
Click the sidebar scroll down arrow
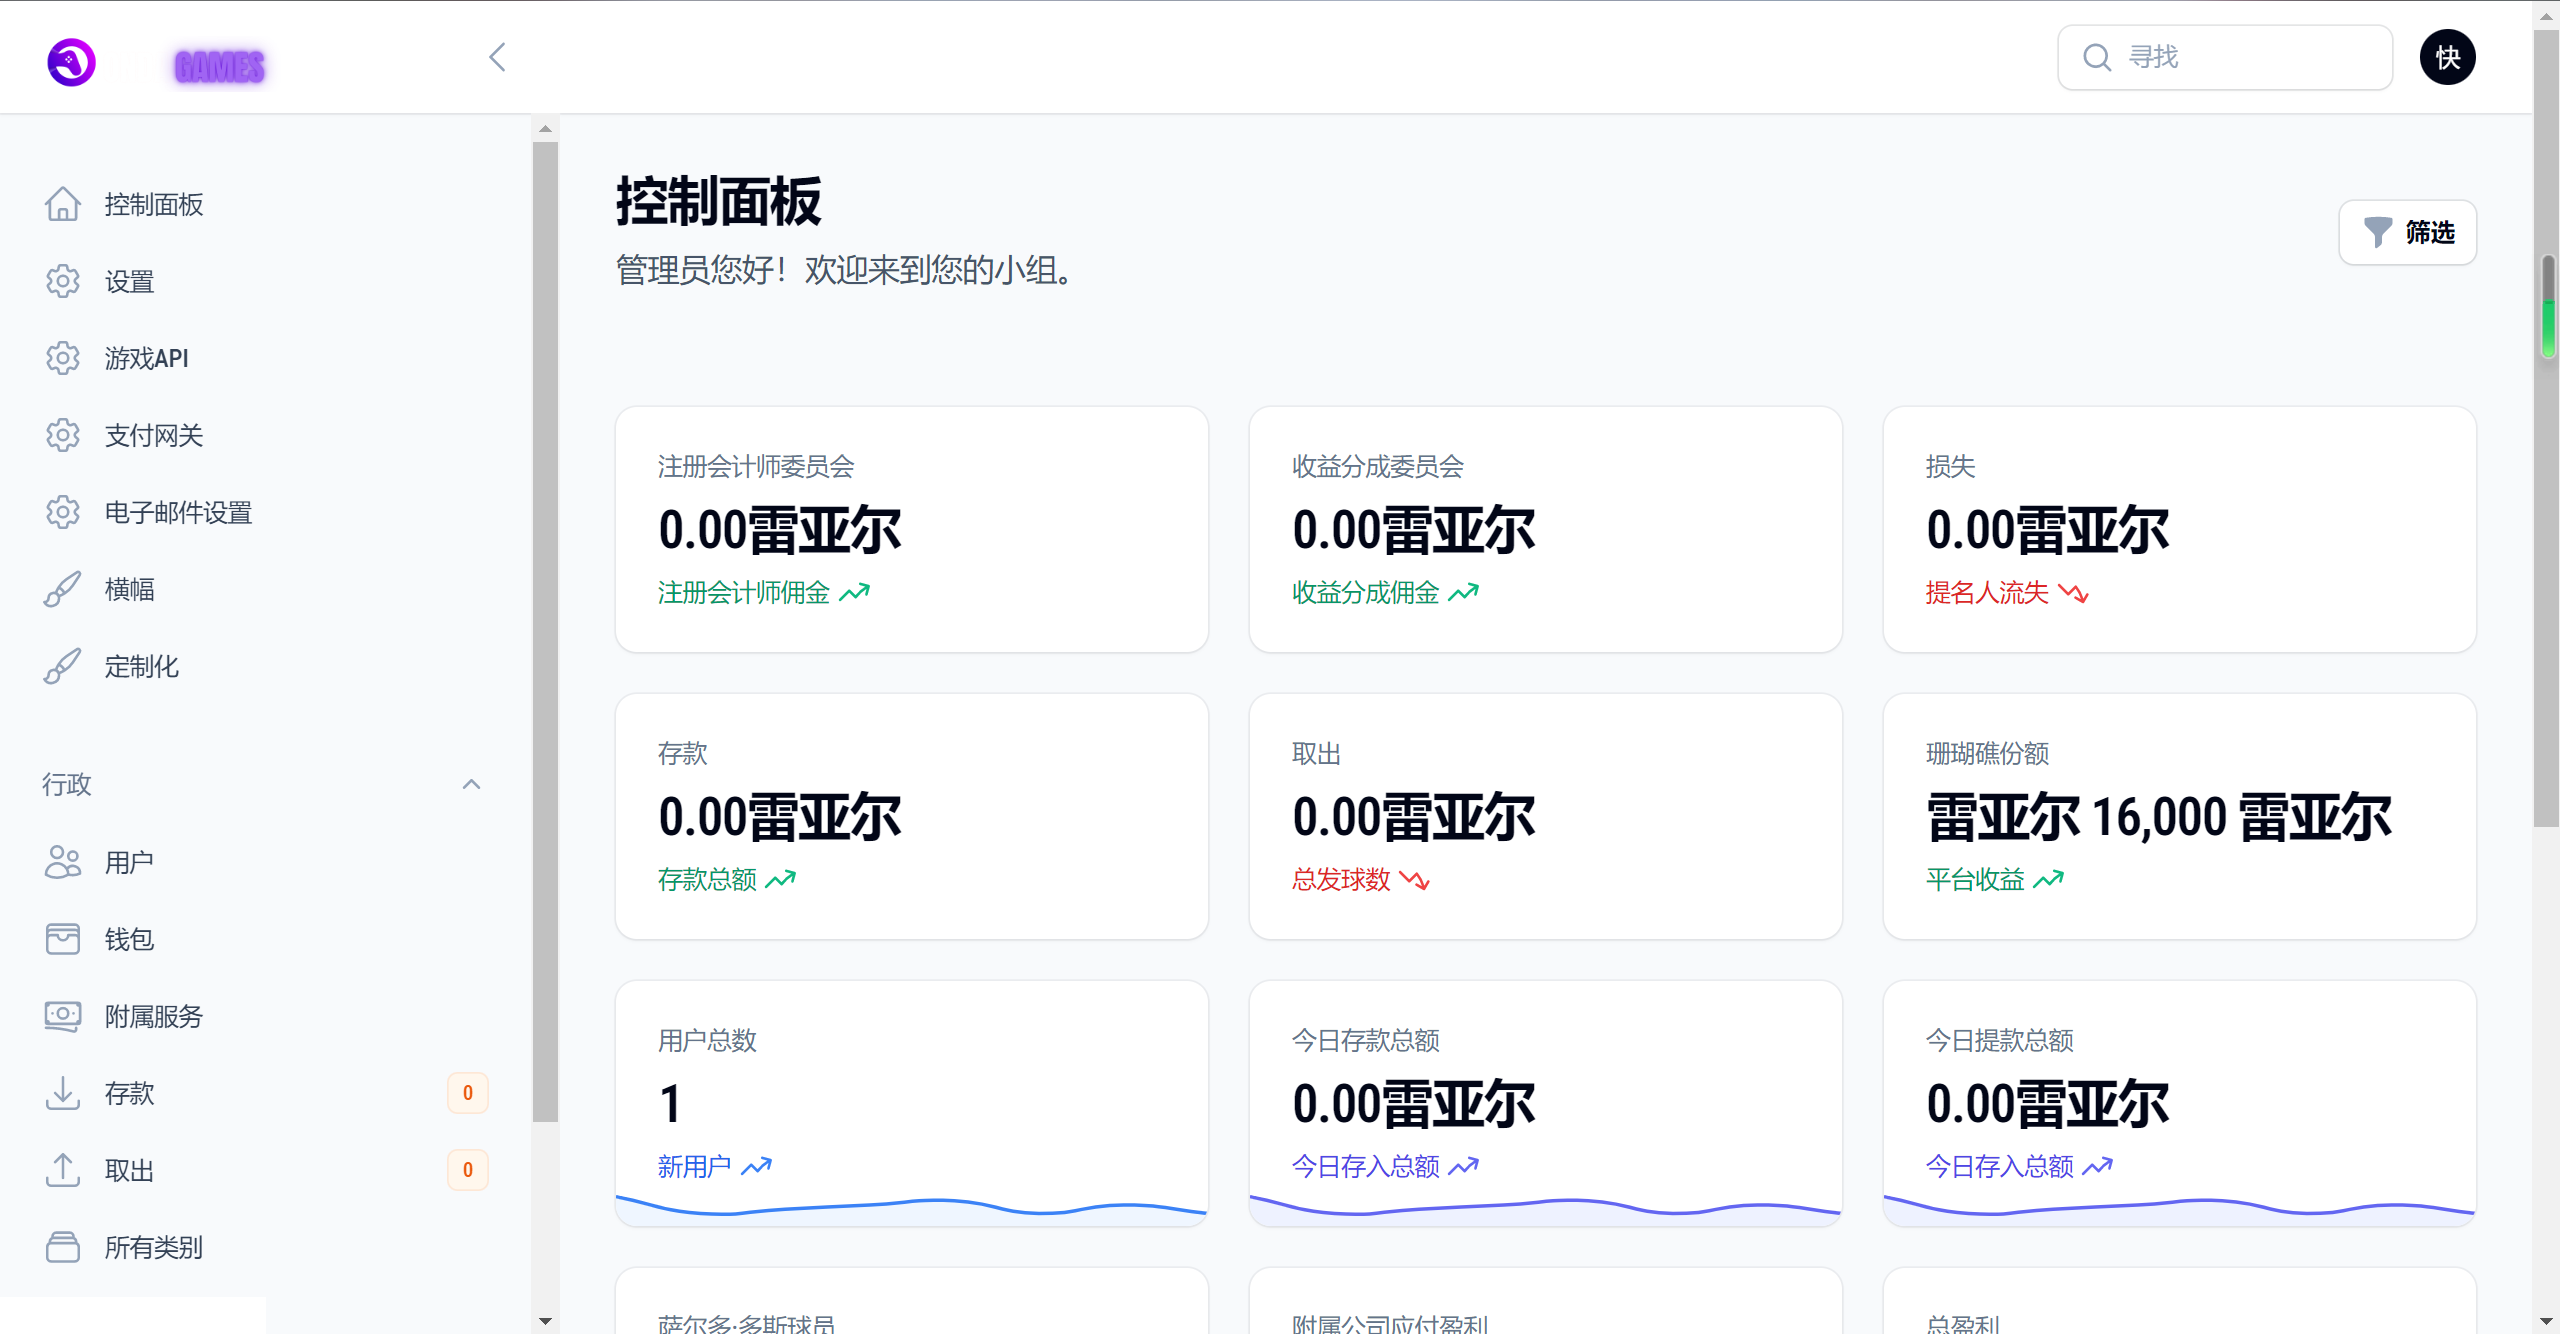coord(545,1321)
